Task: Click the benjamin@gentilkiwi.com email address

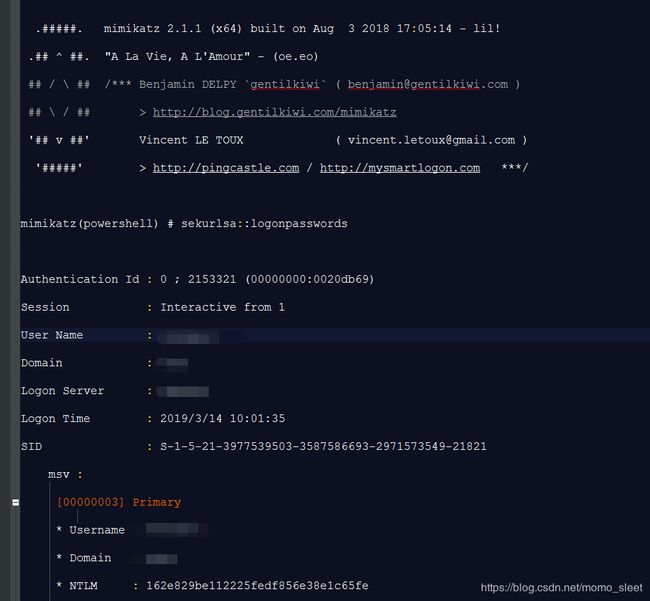Action: 428,85
